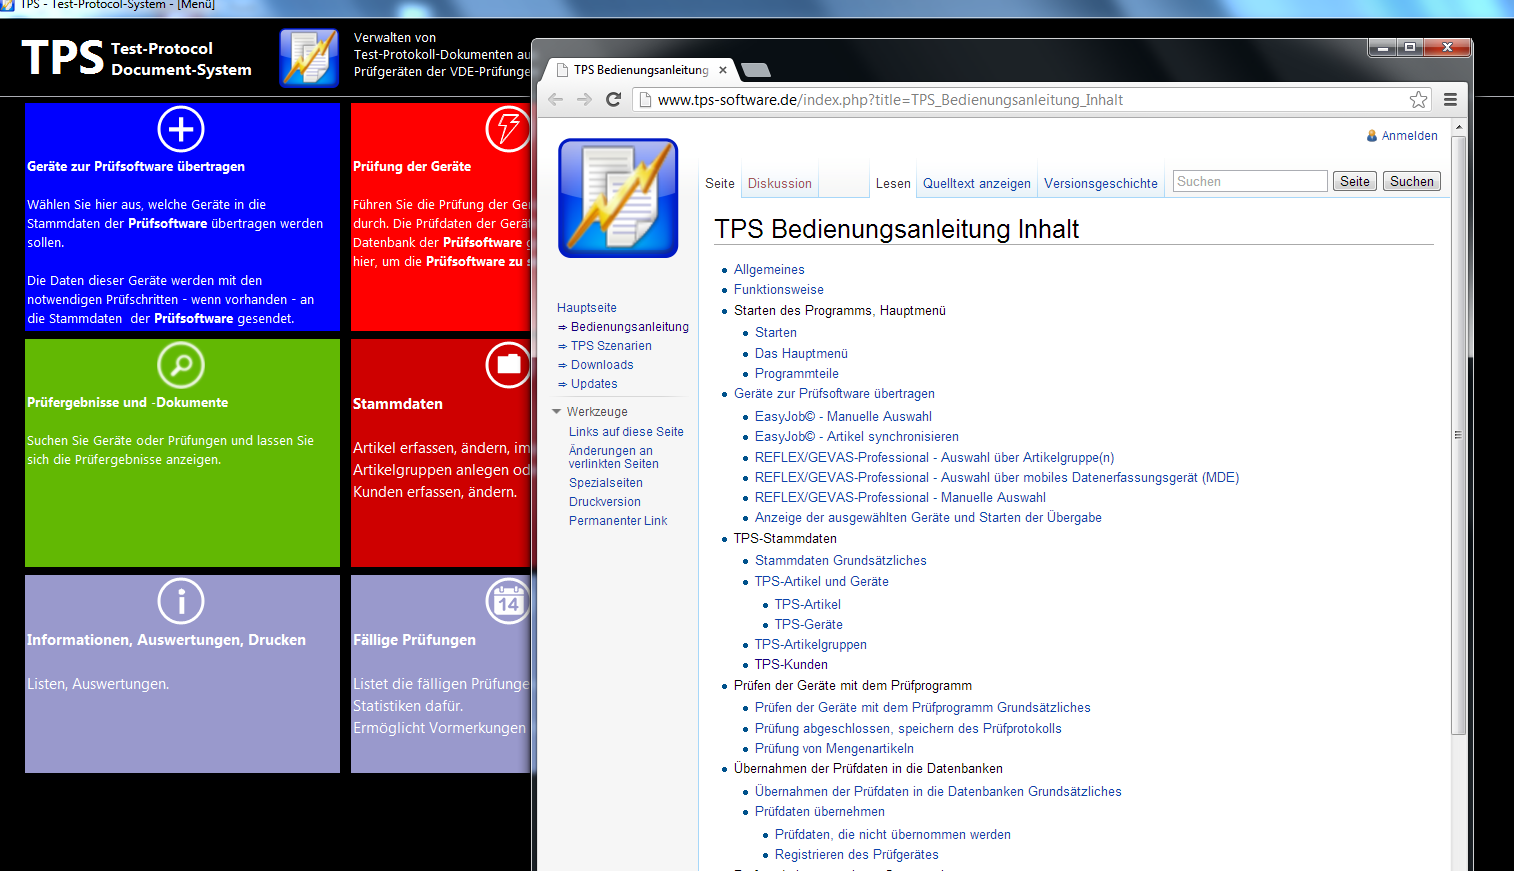The height and width of the screenshot is (871, 1514).
Task: Open the Druckversion link
Action: click(605, 502)
